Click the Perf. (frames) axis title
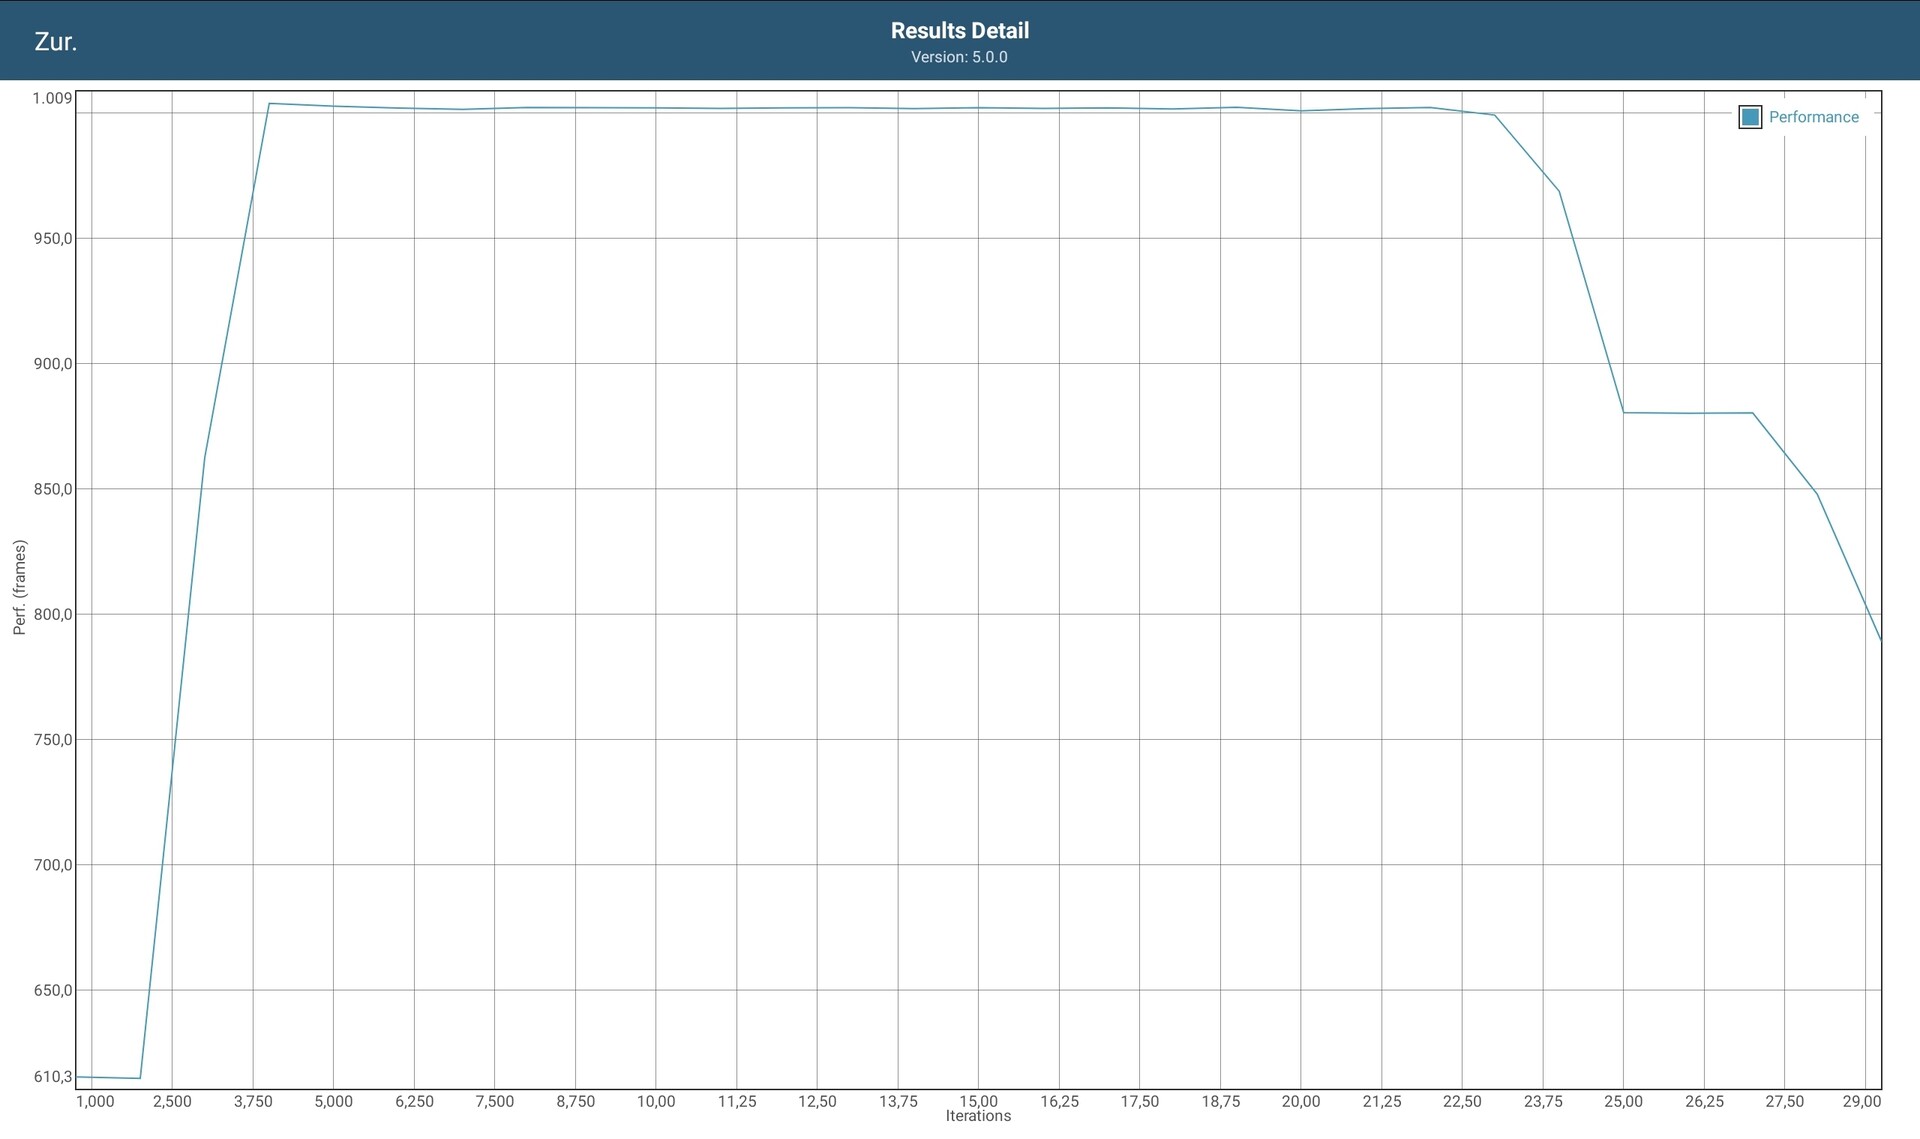Screen dimensions: 1920x1139 pos(19,587)
